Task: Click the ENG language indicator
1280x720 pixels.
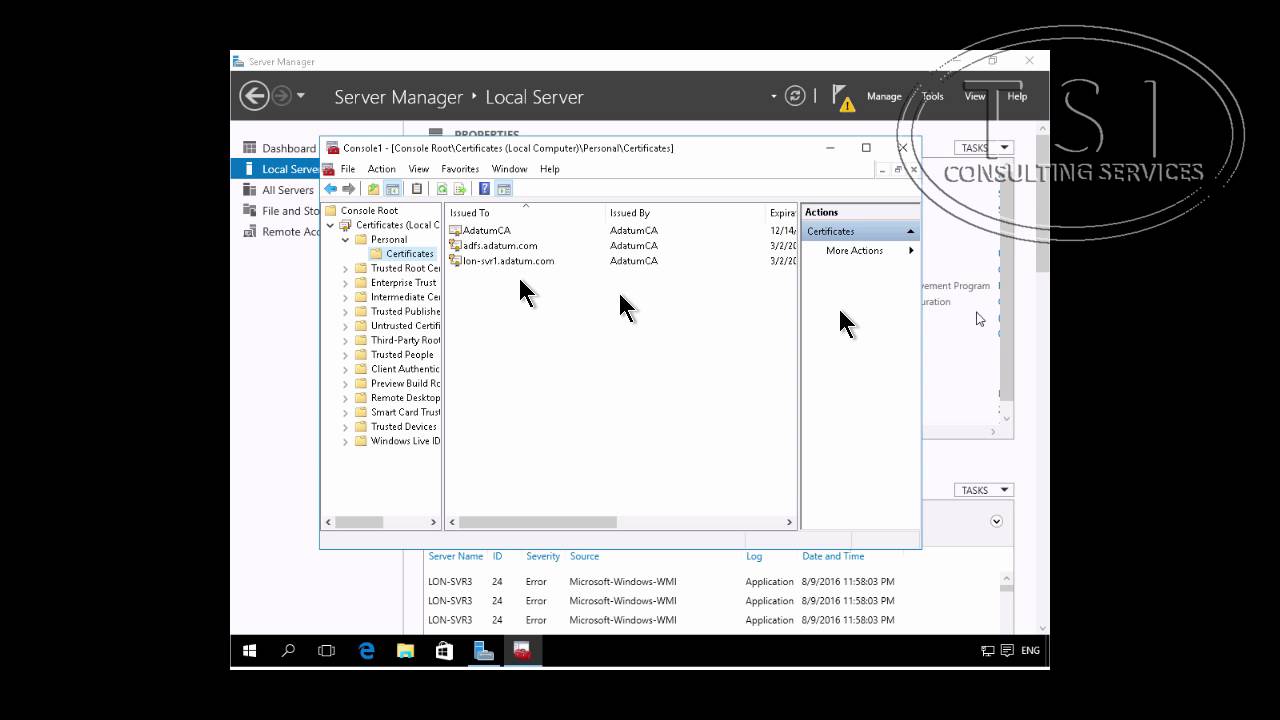Action: coord(1030,651)
